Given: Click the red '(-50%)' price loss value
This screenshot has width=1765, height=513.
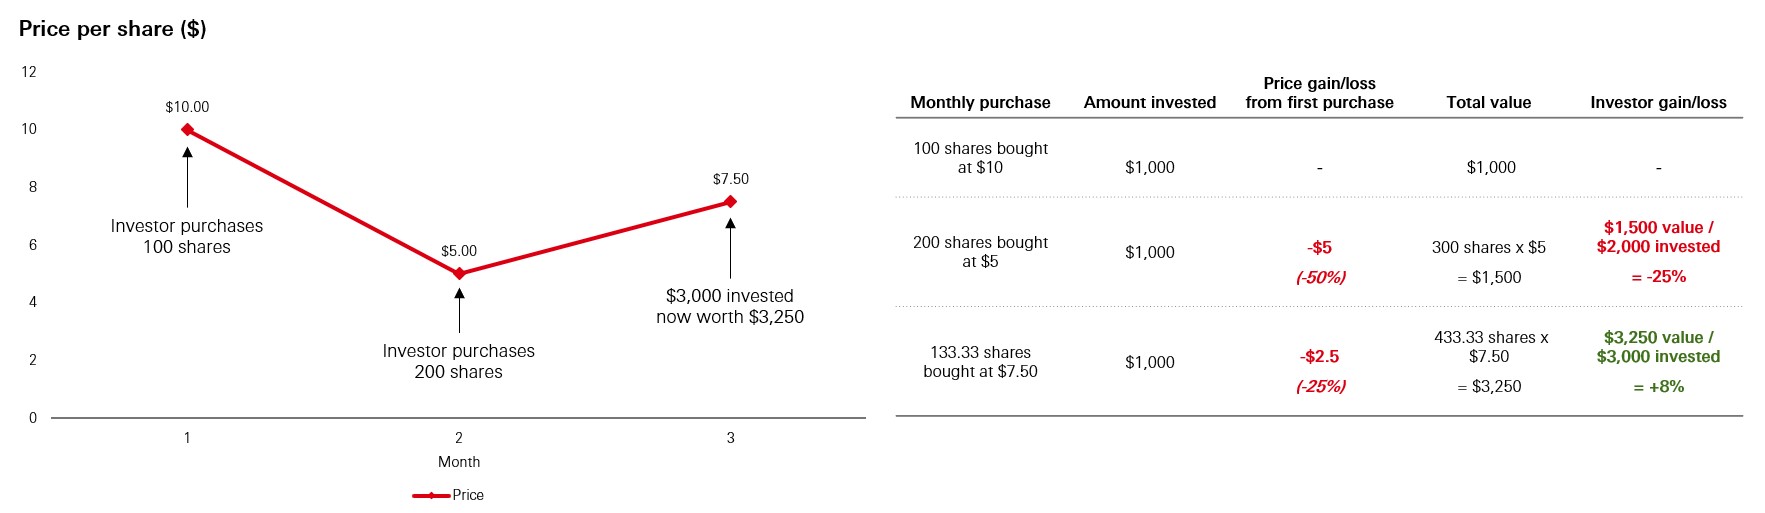Looking at the screenshot, I should [1320, 277].
